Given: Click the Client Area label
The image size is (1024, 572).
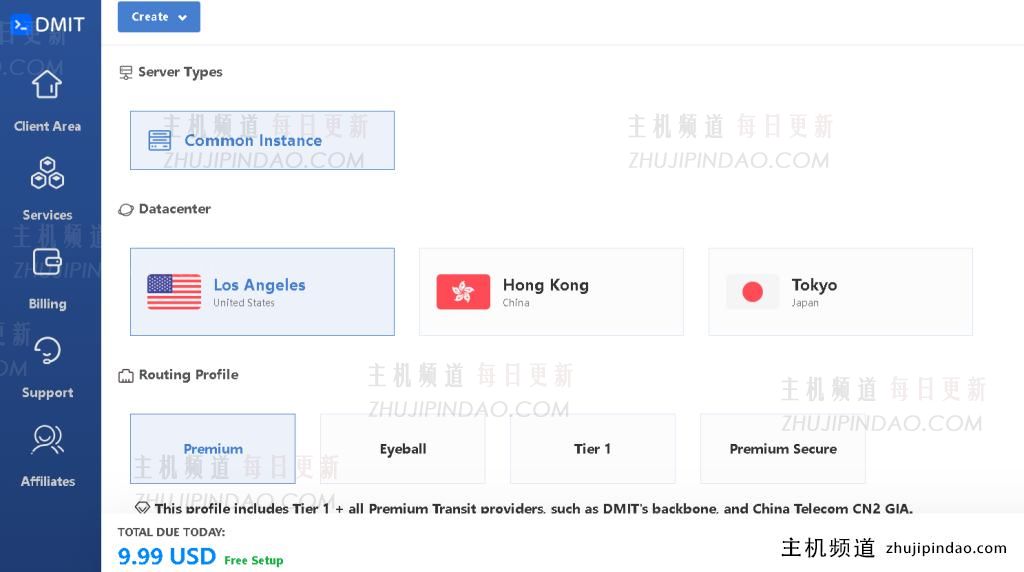Looking at the screenshot, I should click(x=47, y=126).
